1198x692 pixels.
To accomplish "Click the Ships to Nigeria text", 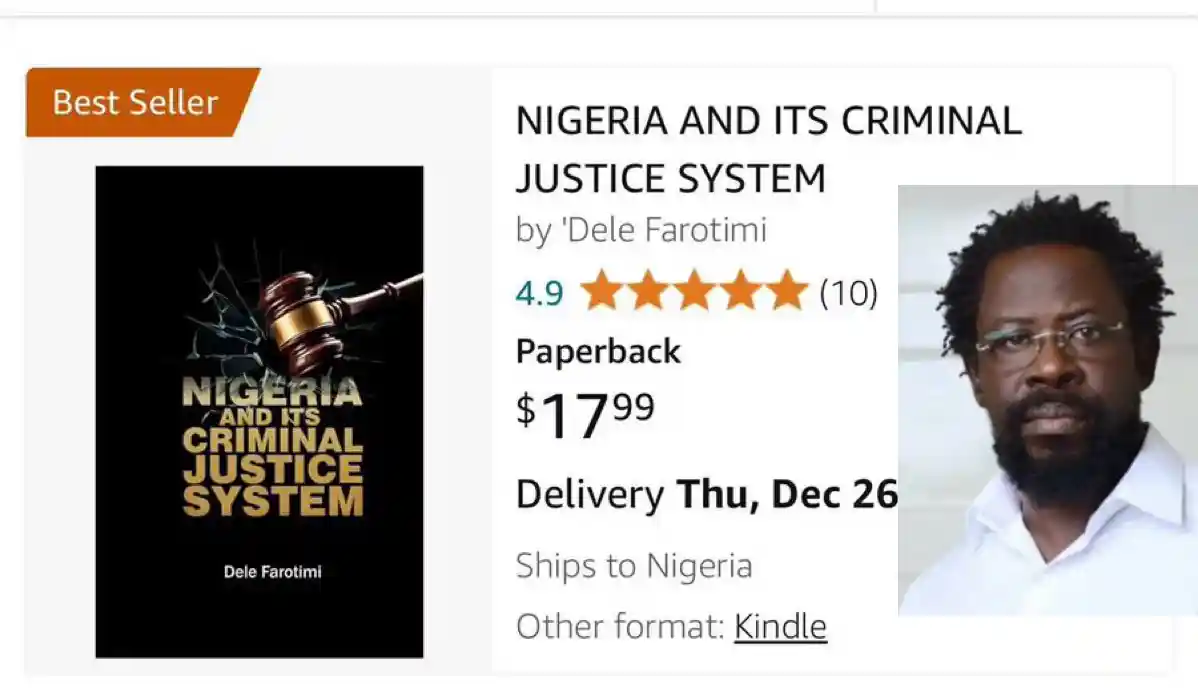I will (634, 566).
